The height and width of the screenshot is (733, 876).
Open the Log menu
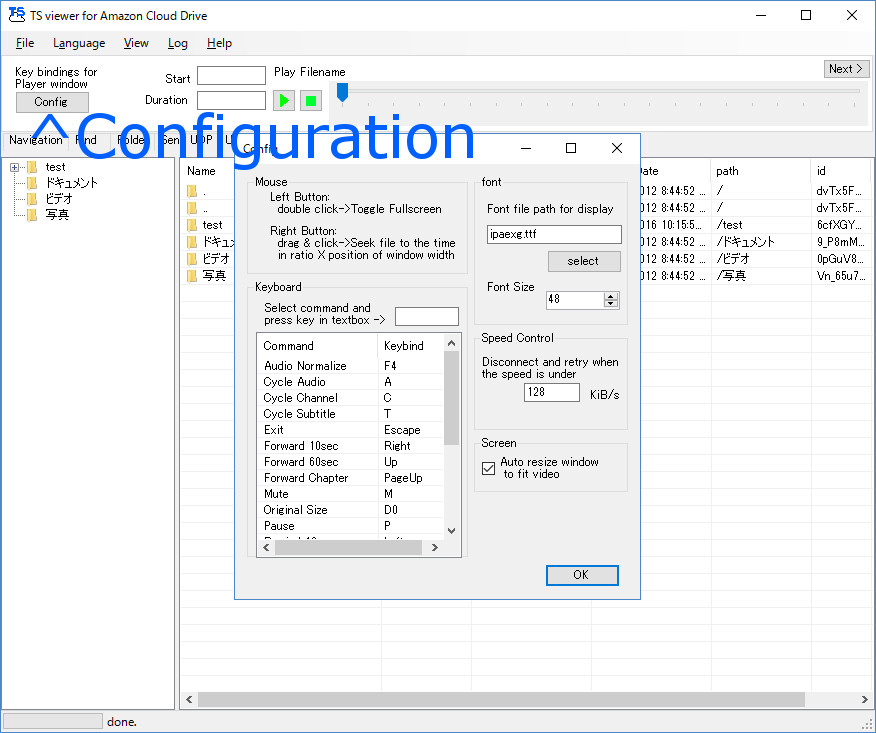(177, 43)
